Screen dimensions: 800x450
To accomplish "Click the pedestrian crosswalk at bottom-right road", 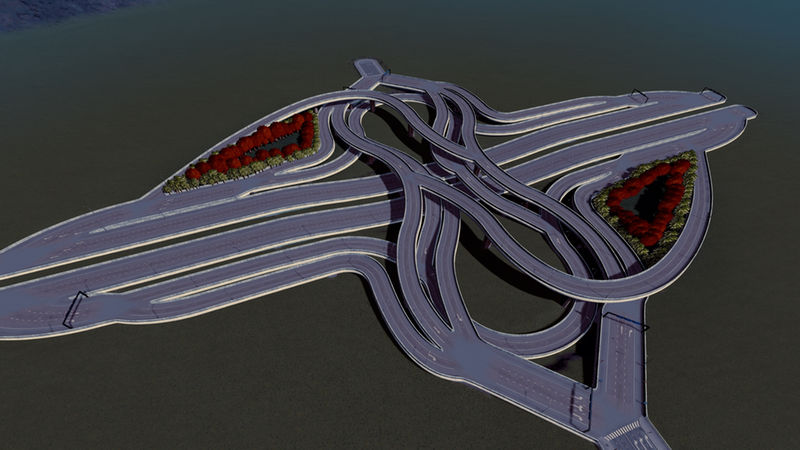I will point(624,431).
